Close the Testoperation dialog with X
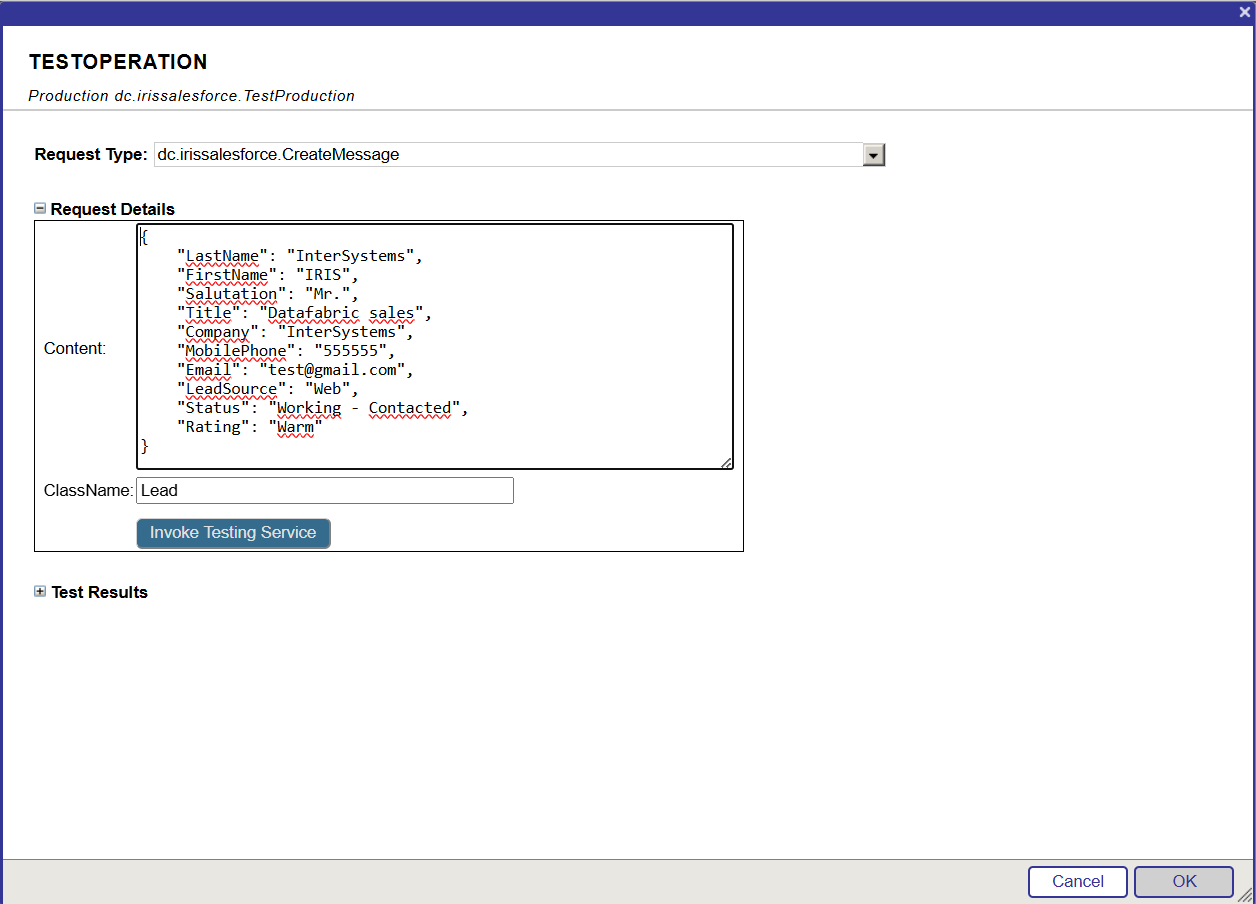The height and width of the screenshot is (904, 1256). click(1244, 12)
